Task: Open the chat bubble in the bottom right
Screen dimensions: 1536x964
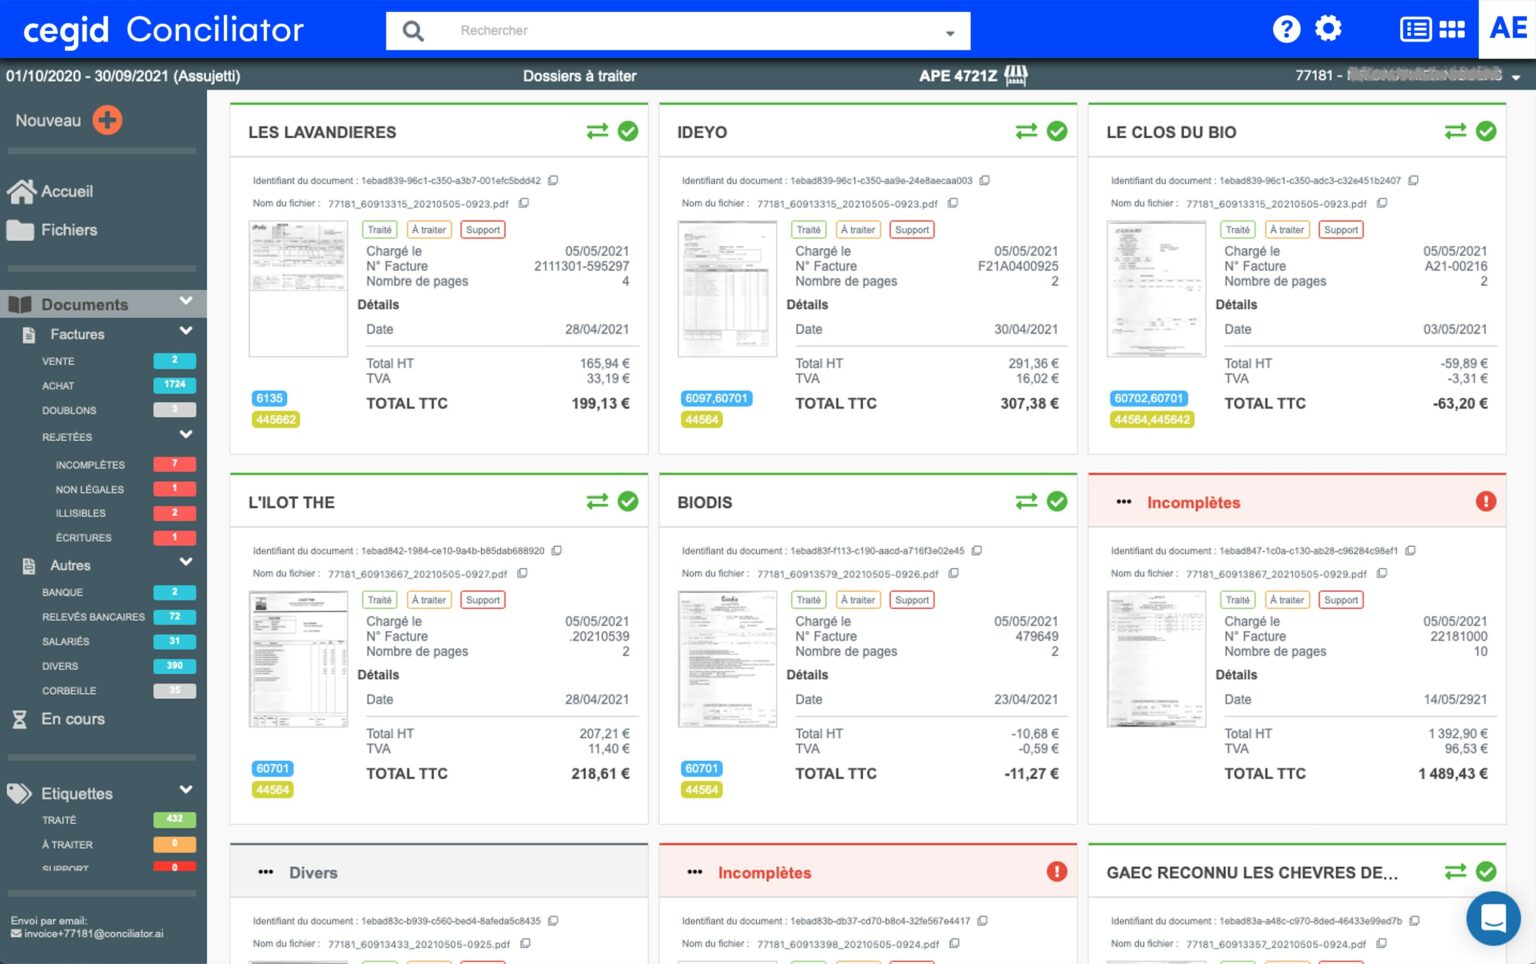Action: point(1493,918)
